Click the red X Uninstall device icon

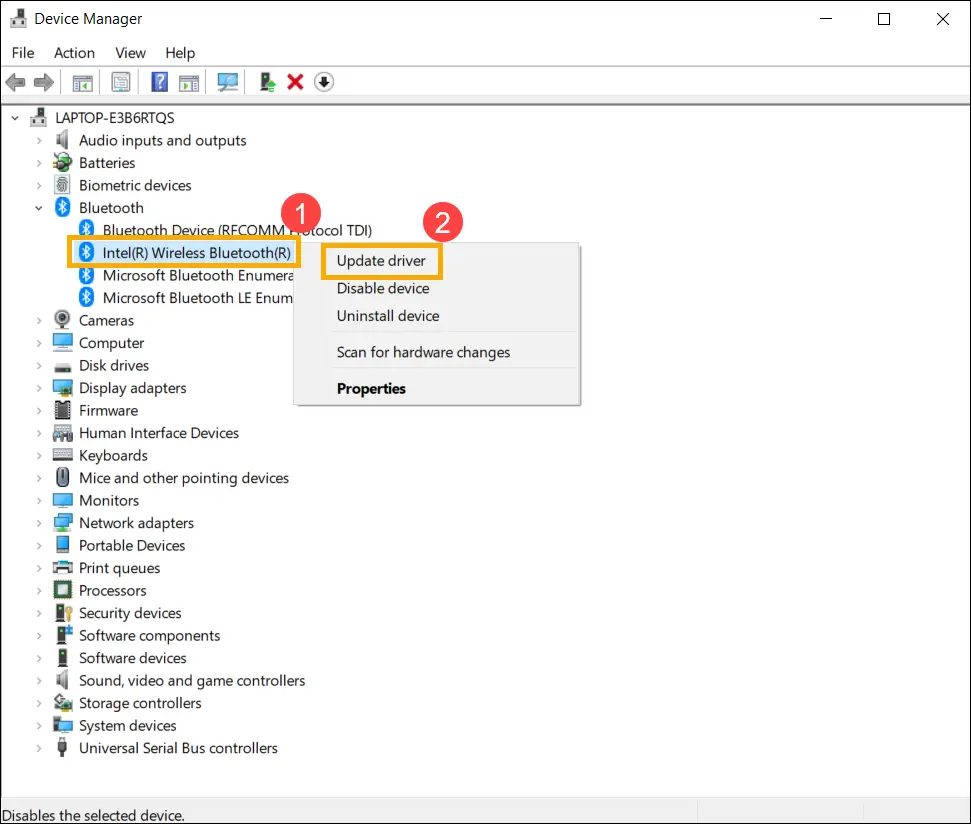(x=295, y=82)
